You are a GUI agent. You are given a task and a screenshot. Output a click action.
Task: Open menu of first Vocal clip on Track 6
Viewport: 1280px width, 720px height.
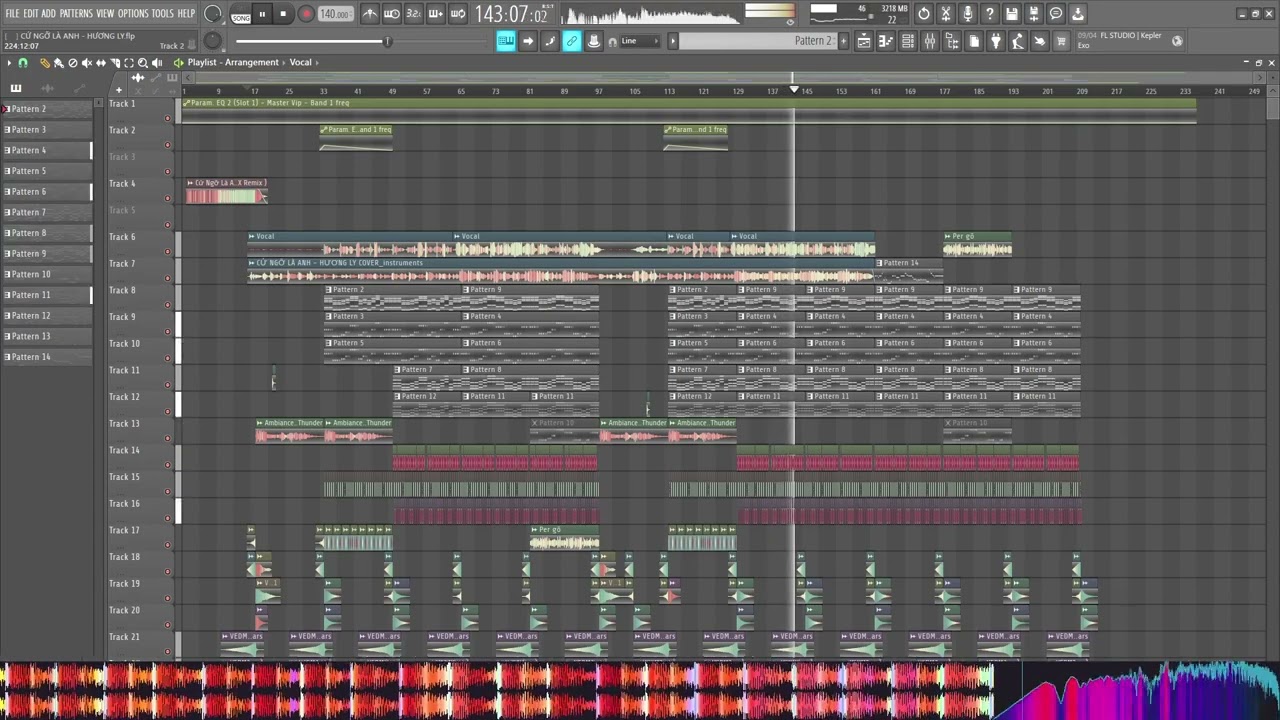tap(252, 237)
